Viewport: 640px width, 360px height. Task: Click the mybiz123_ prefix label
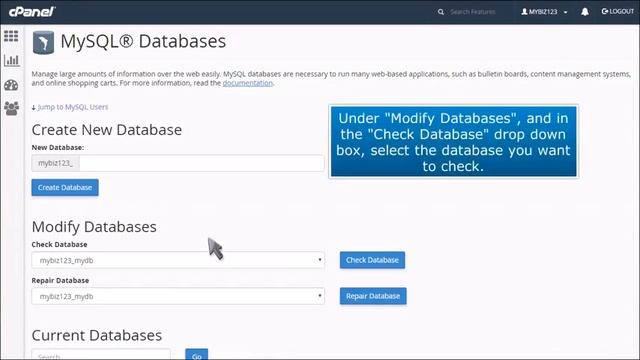point(56,163)
